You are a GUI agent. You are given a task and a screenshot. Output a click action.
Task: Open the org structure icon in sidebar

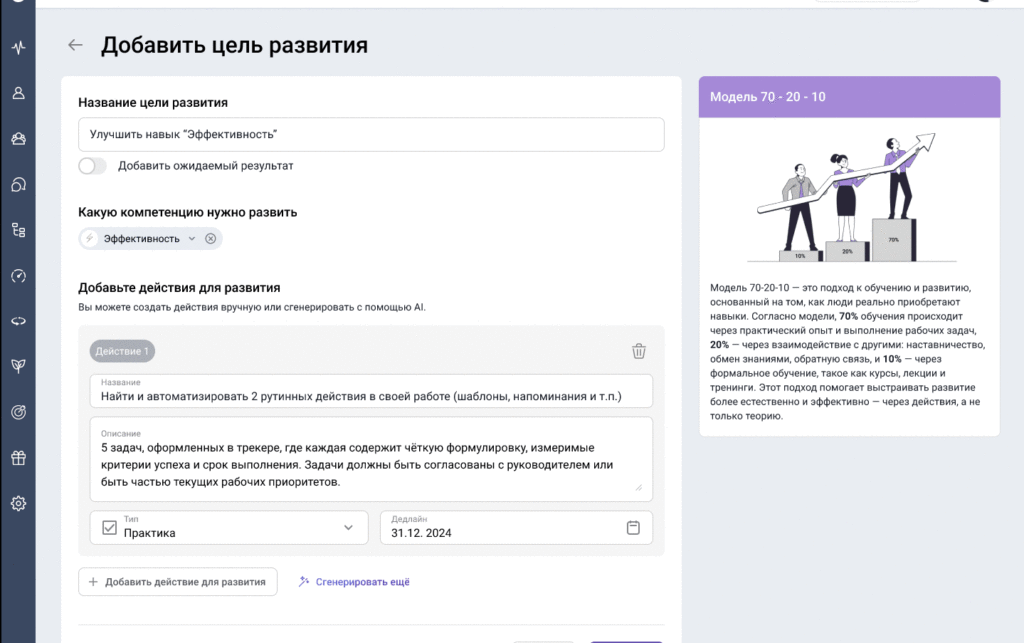(x=18, y=230)
